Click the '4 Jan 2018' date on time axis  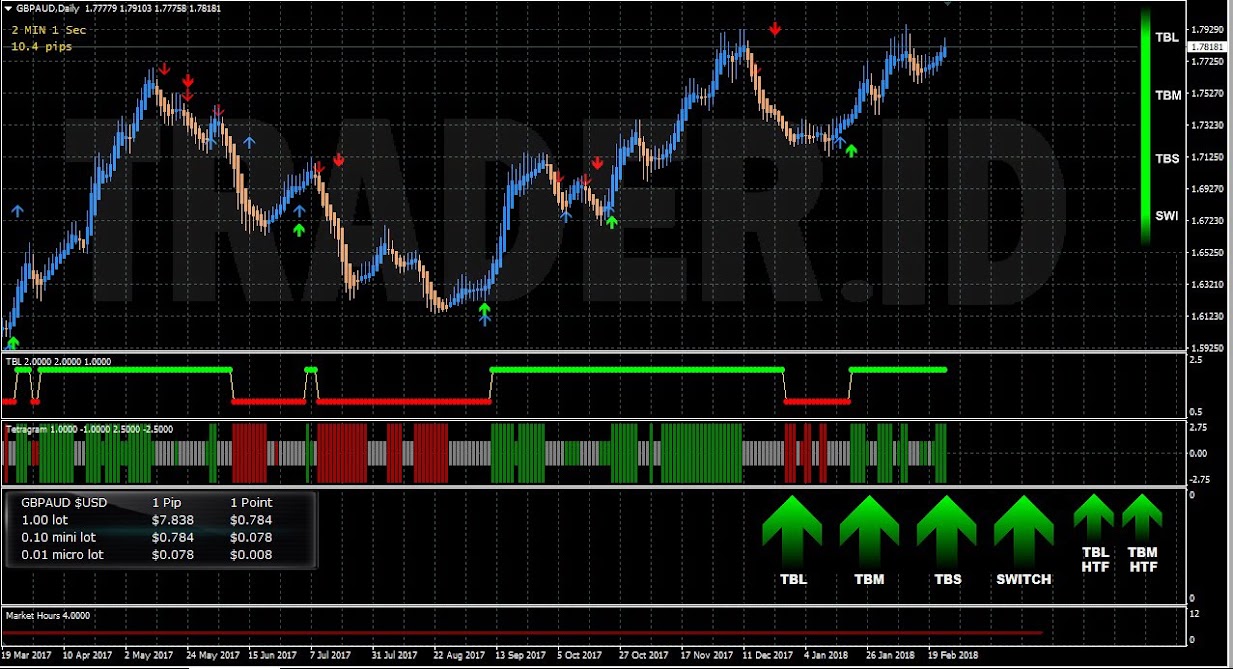point(825,655)
